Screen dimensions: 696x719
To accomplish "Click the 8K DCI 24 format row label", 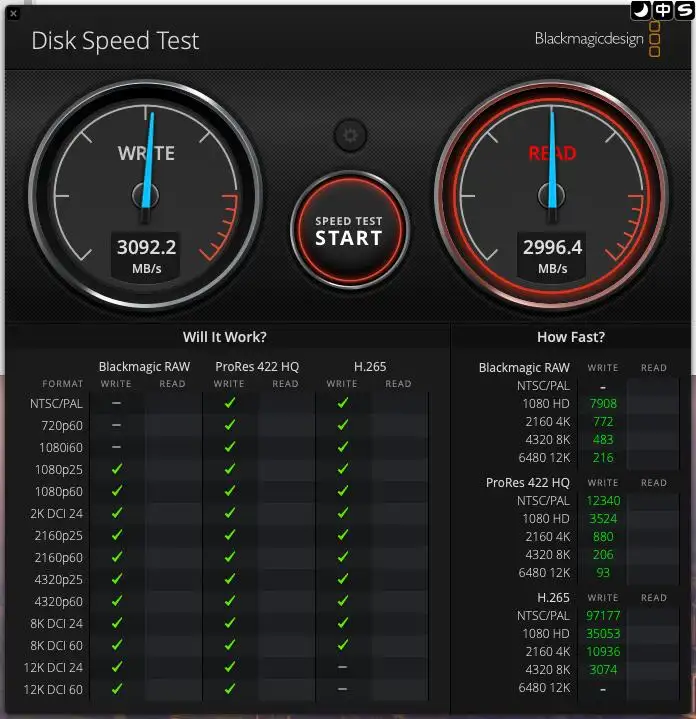I will 56,624.
